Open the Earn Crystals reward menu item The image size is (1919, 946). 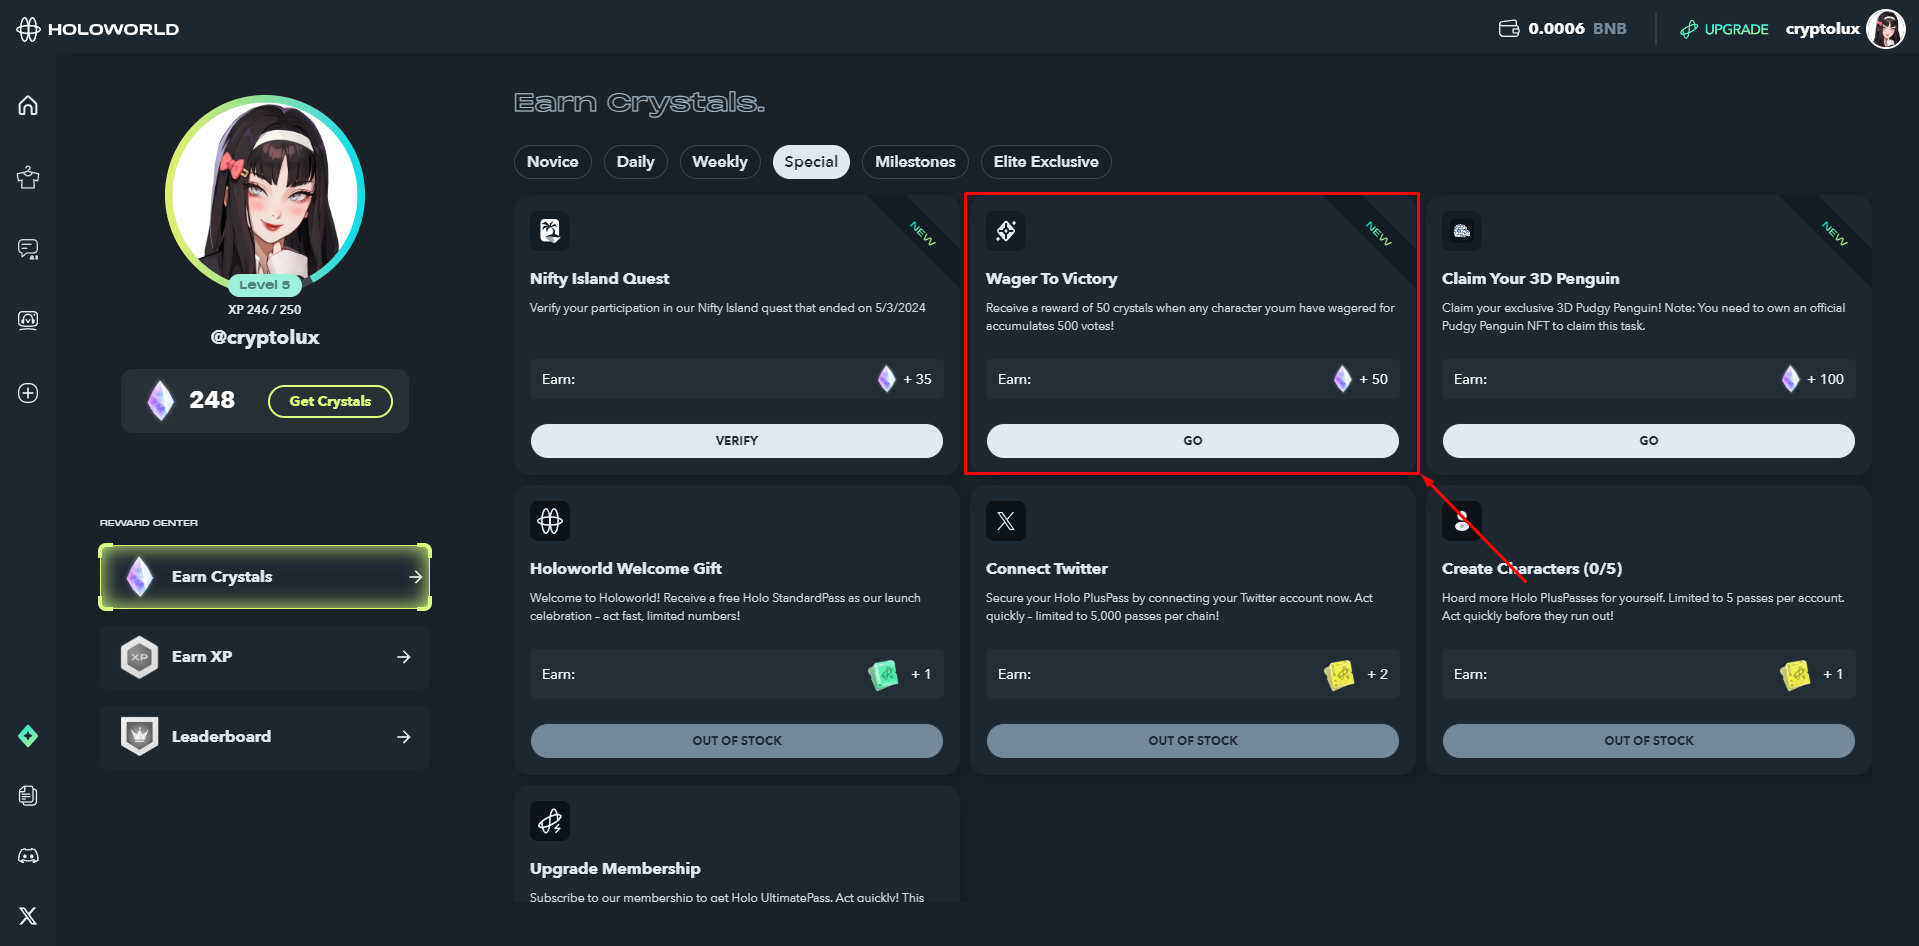[265, 577]
